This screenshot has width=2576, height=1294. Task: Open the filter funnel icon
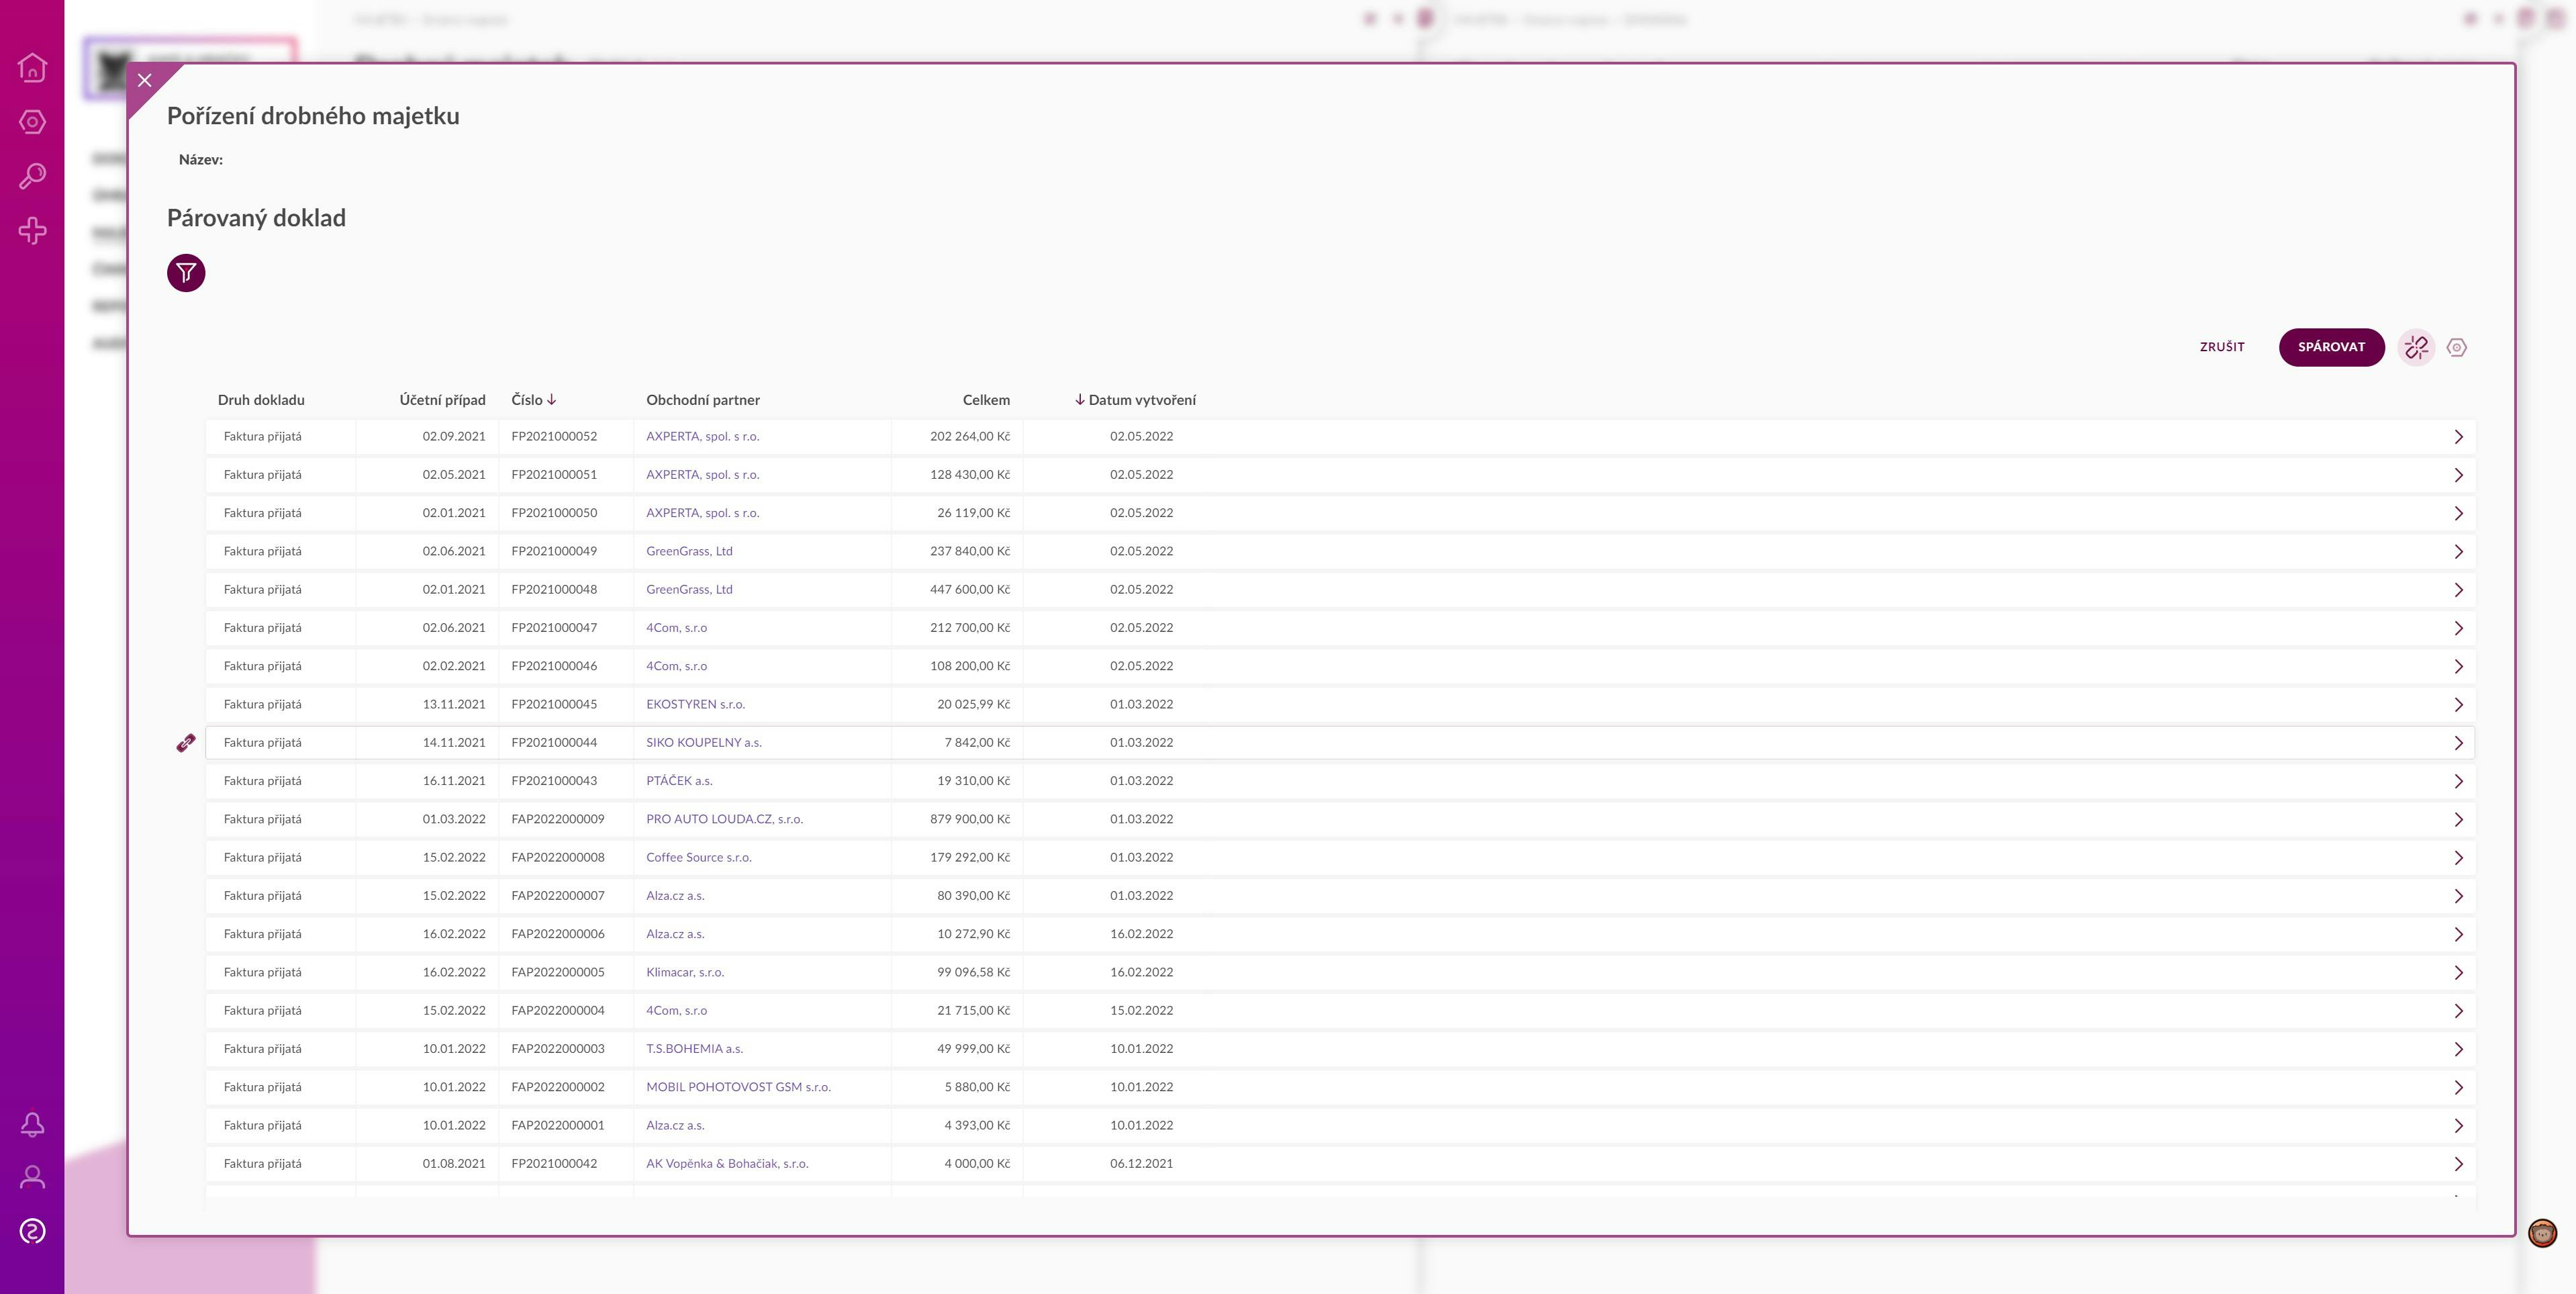coord(186,273)
